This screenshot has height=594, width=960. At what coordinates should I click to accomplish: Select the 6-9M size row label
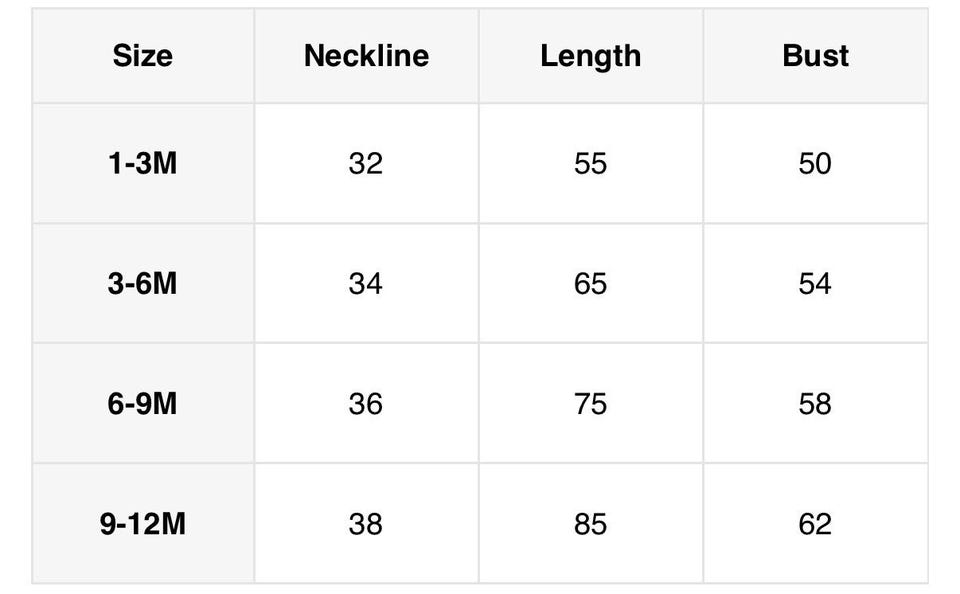(x=142, y=403)
